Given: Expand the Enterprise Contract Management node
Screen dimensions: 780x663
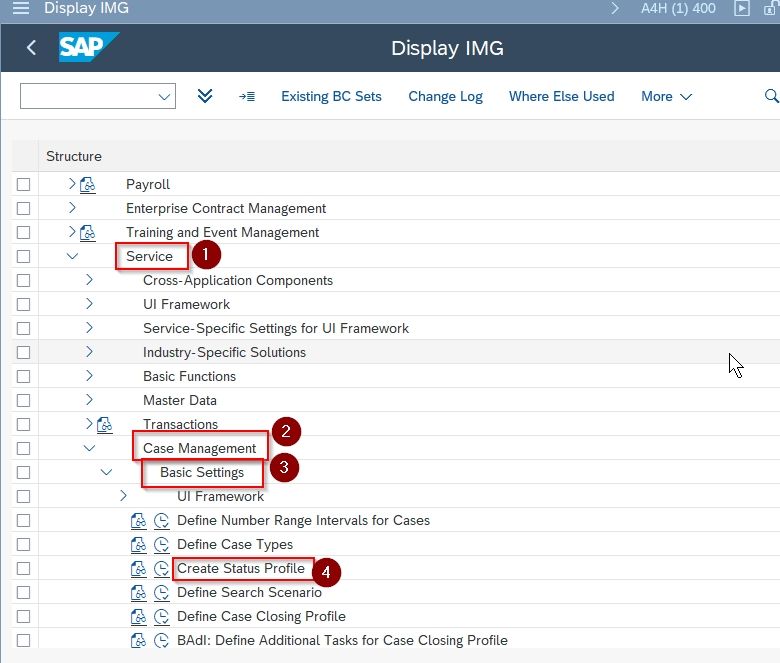Looking at the screenshot, I should click(72, 207).
